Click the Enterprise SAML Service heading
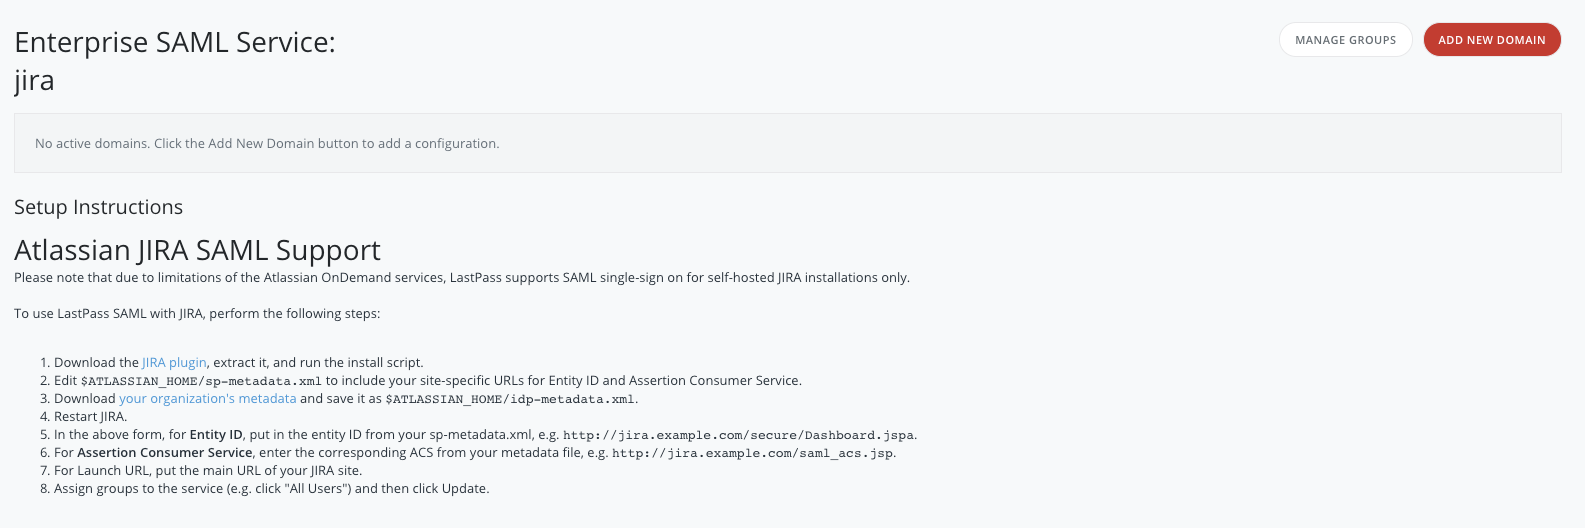This screenshot has height=528, width=1585. pos(175,43)
